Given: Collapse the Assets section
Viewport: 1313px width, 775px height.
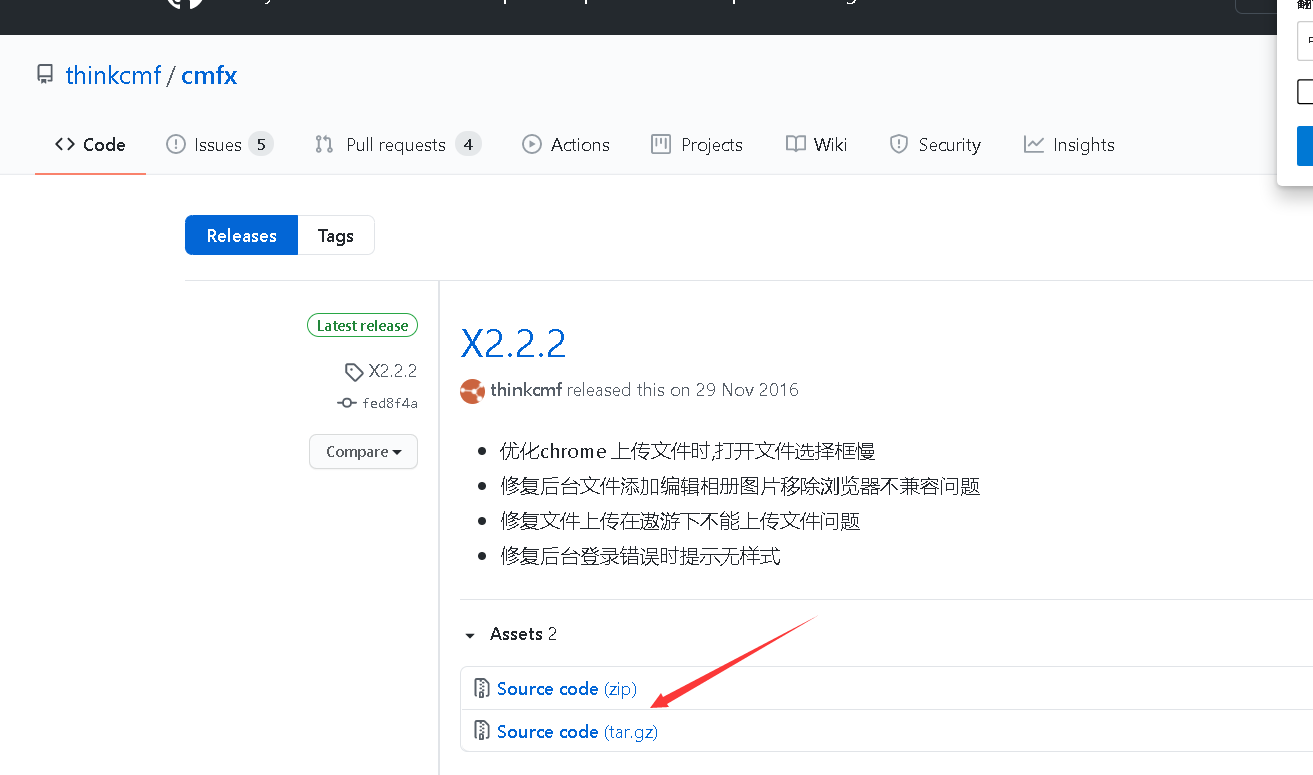Looking at the screenshot, I should tap(508, 634).
